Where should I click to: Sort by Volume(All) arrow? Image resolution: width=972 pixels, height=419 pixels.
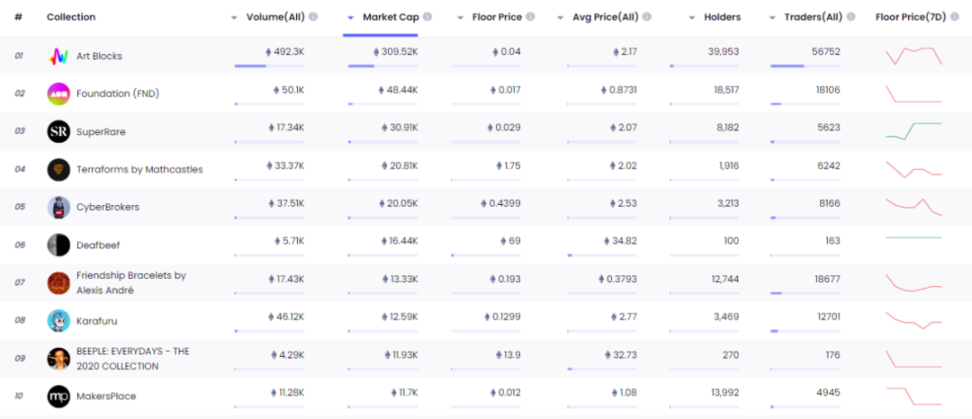[234, 18]
